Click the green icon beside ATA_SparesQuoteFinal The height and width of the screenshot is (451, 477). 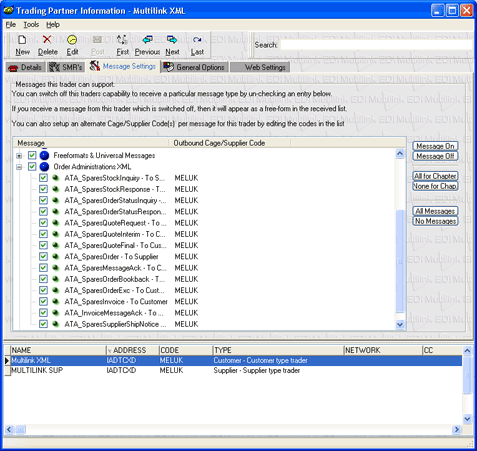[x=56, y=245]
